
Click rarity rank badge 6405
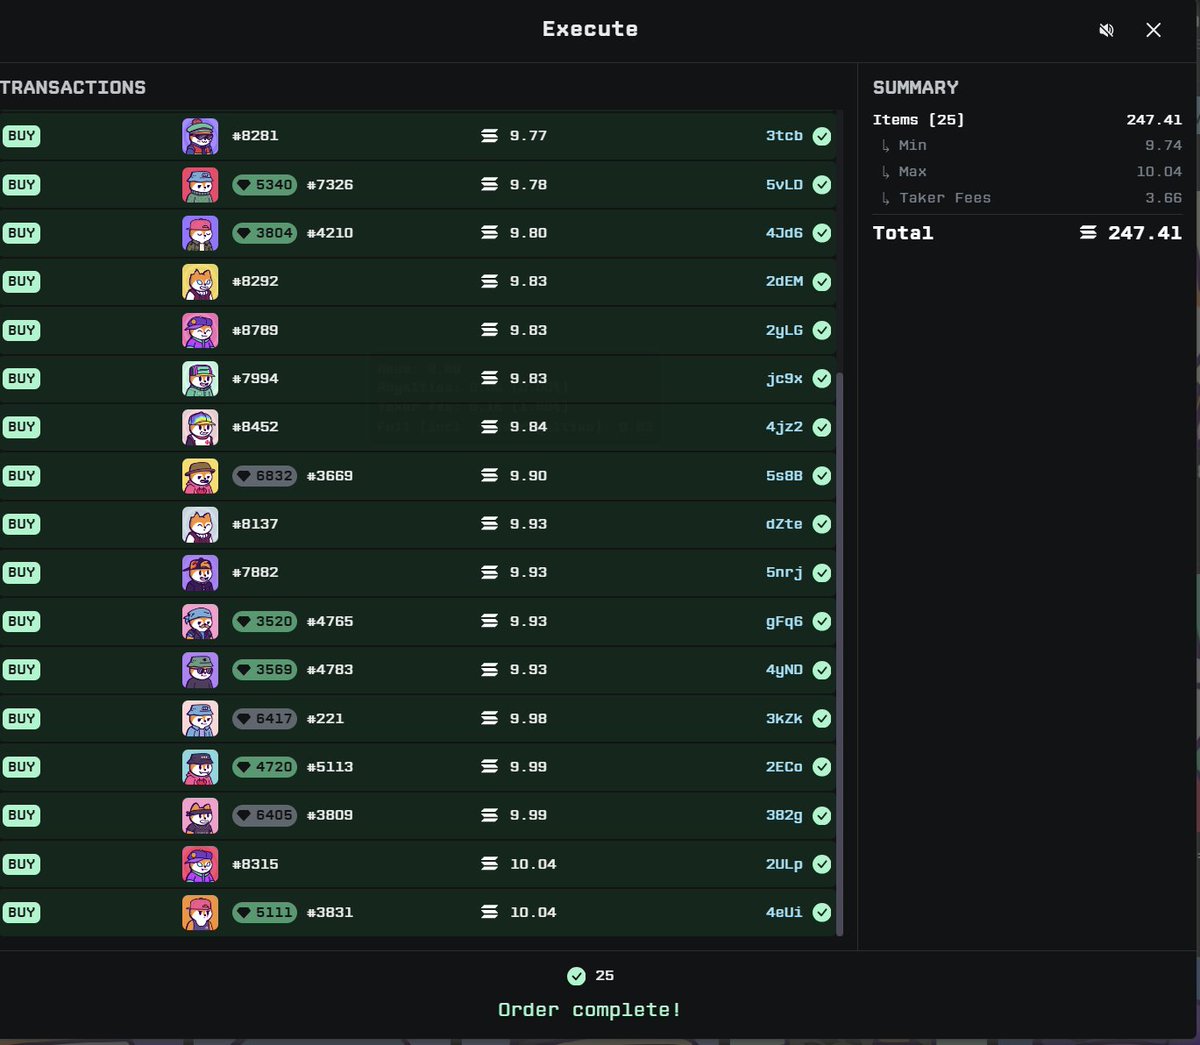(264, 815)
